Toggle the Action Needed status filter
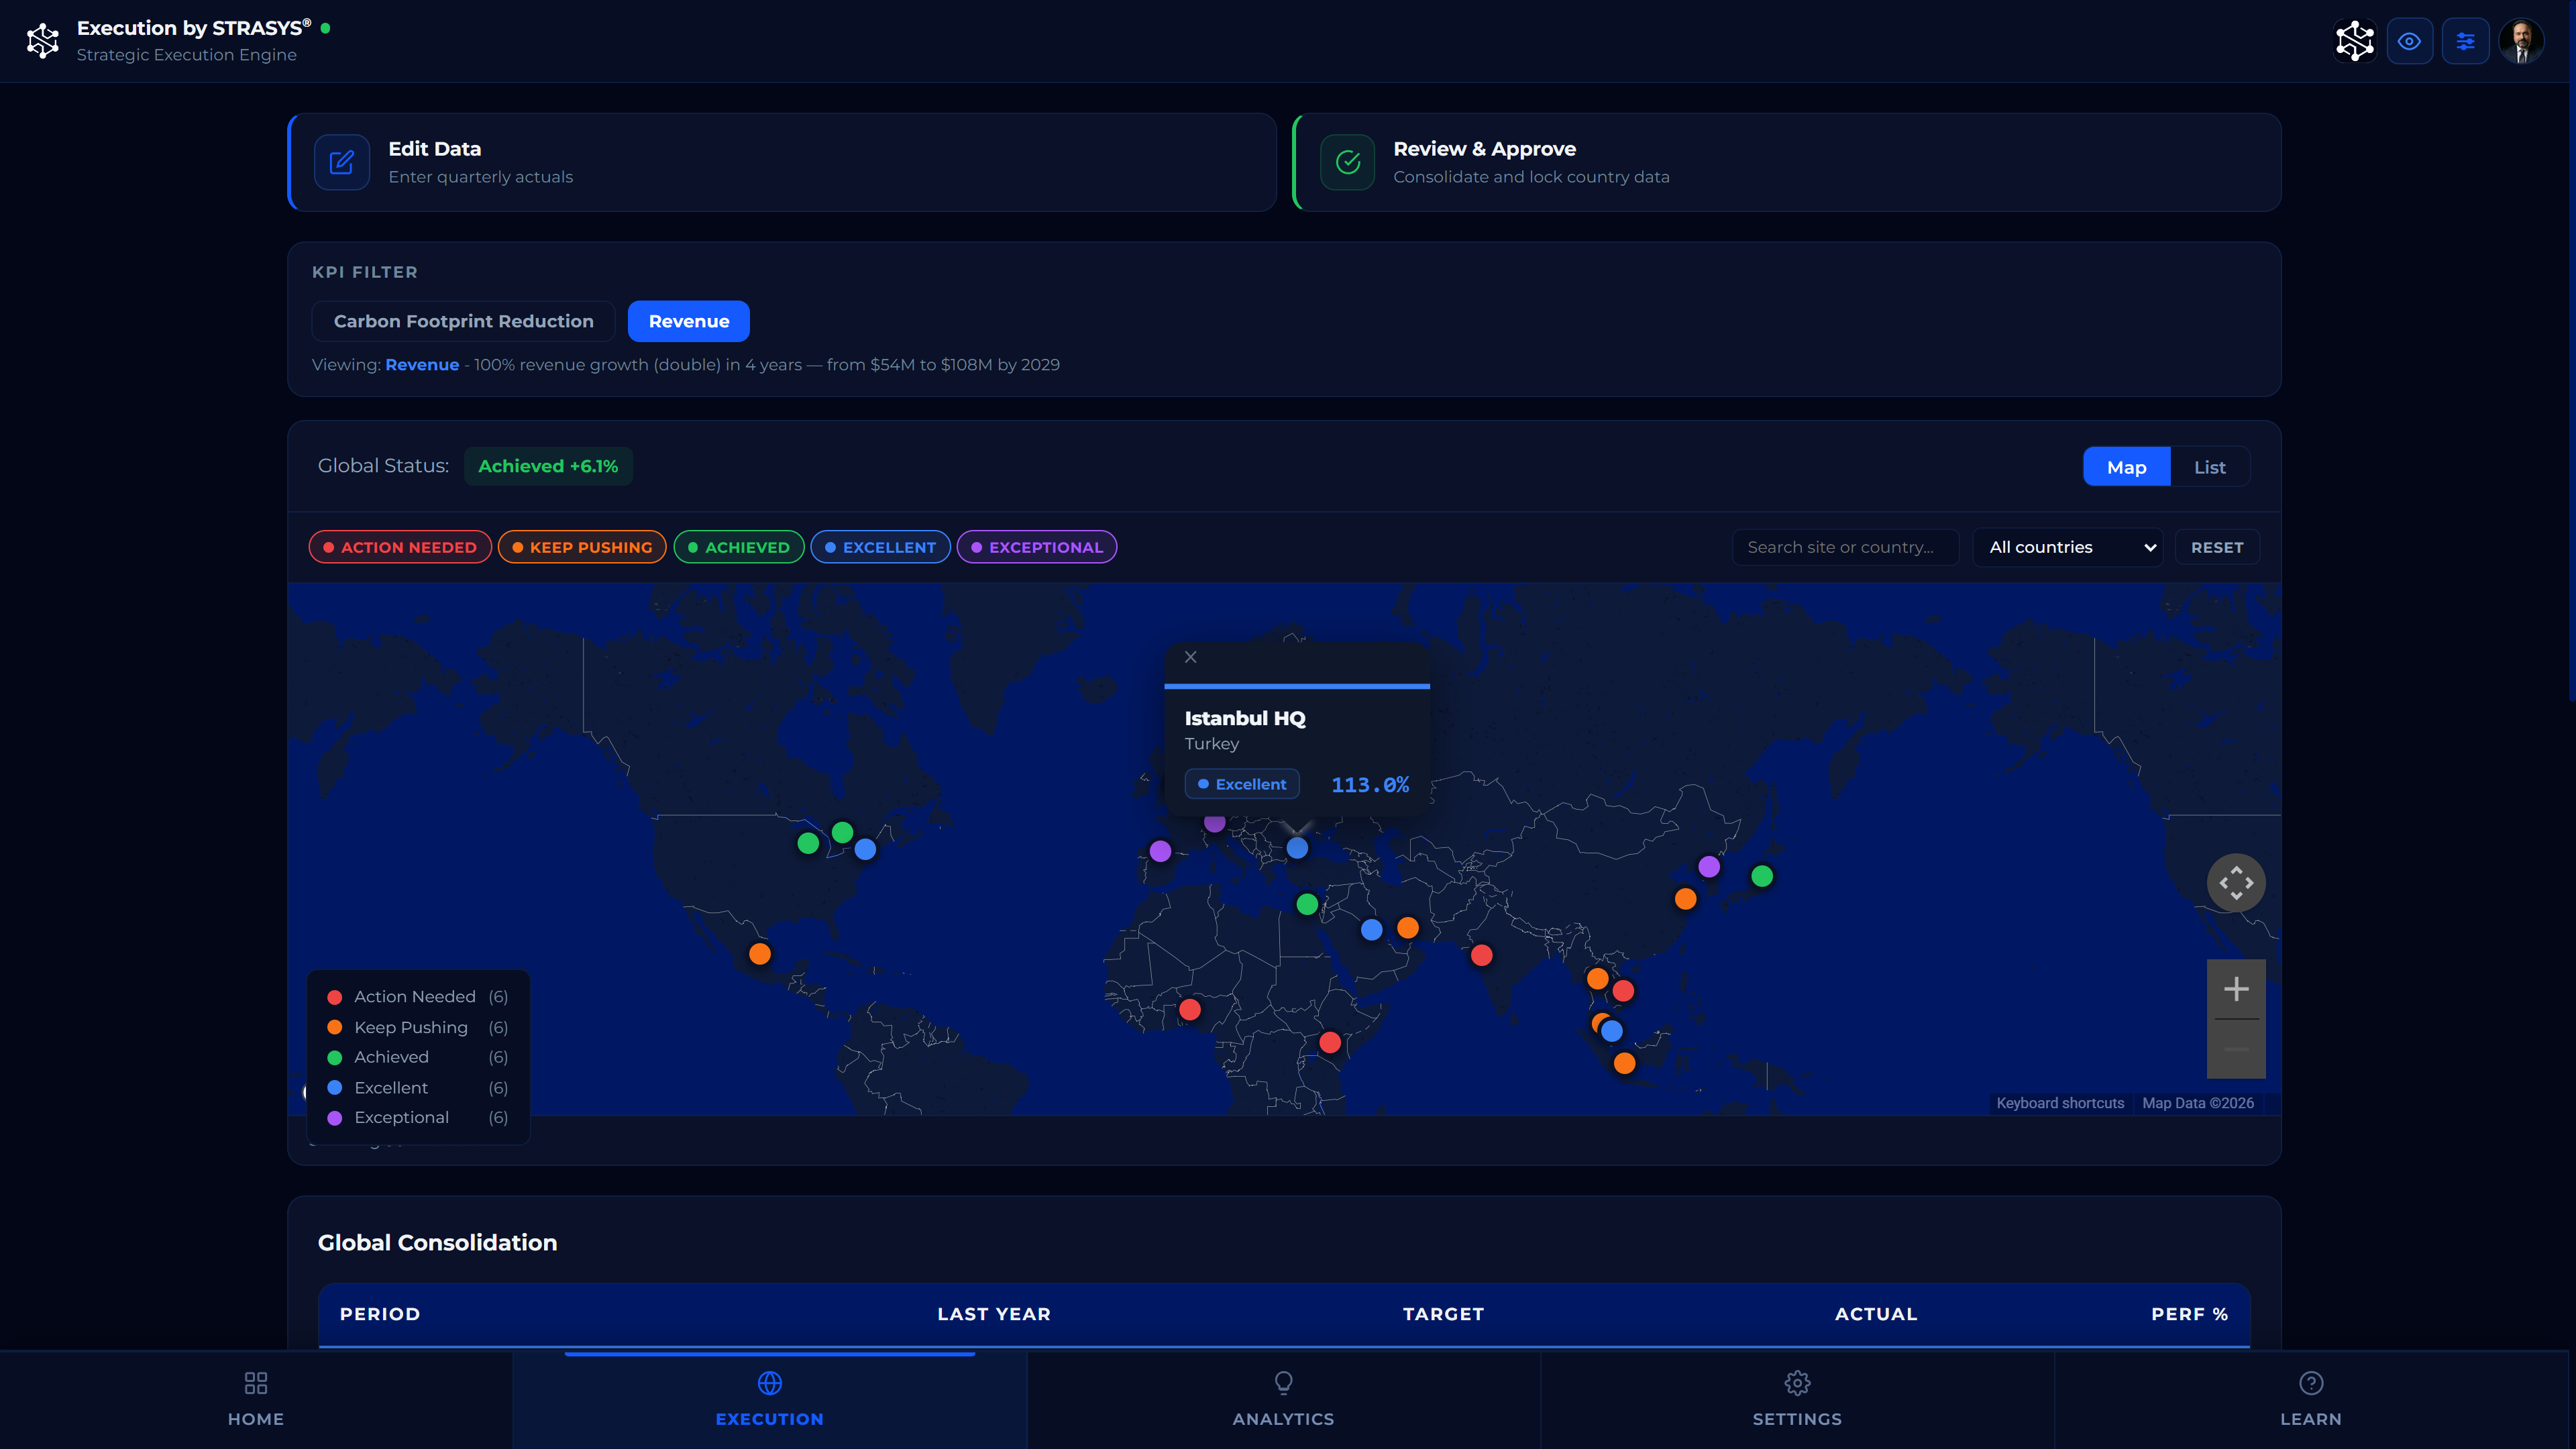Image resolution: width=2576 pixels, height=1449 pixels. (400, 547)
